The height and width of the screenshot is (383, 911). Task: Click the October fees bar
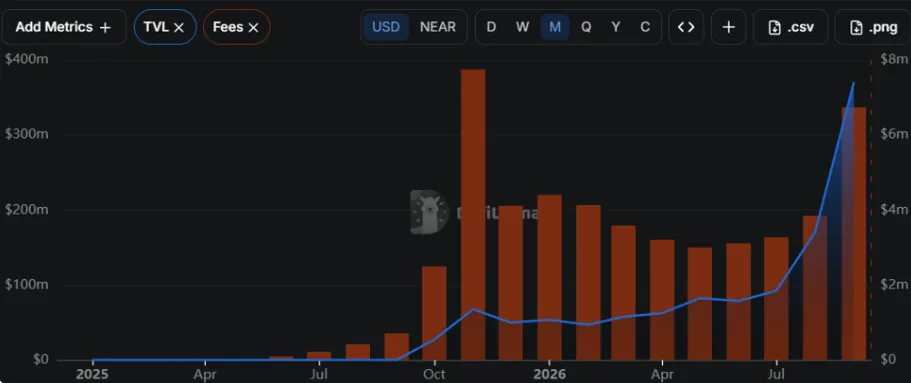pyautogui.click(x=434, y=313)
